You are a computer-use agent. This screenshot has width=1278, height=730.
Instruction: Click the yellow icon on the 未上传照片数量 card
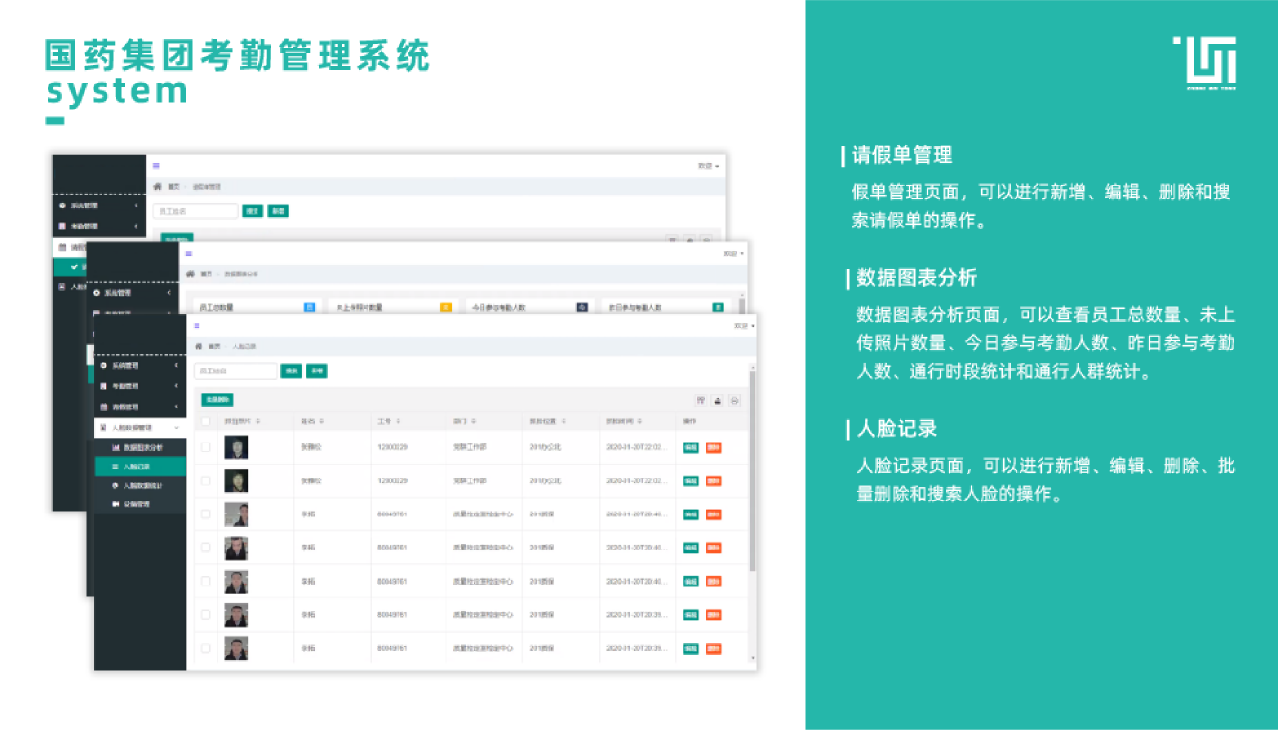click(x=446, y=307)
